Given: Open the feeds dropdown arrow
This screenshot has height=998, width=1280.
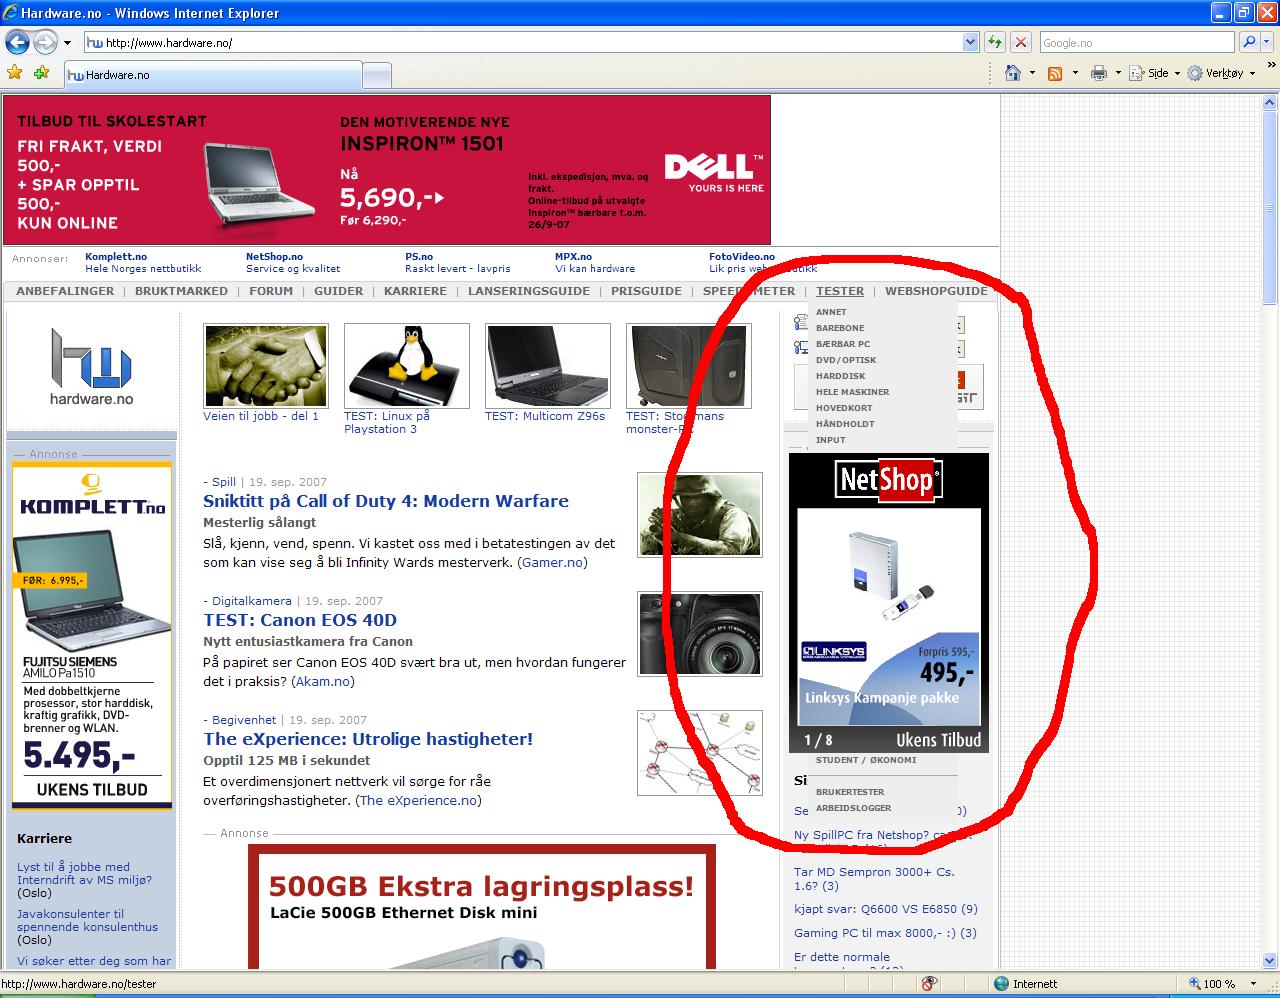Looking at the screenshot, I should [1075, 73].
